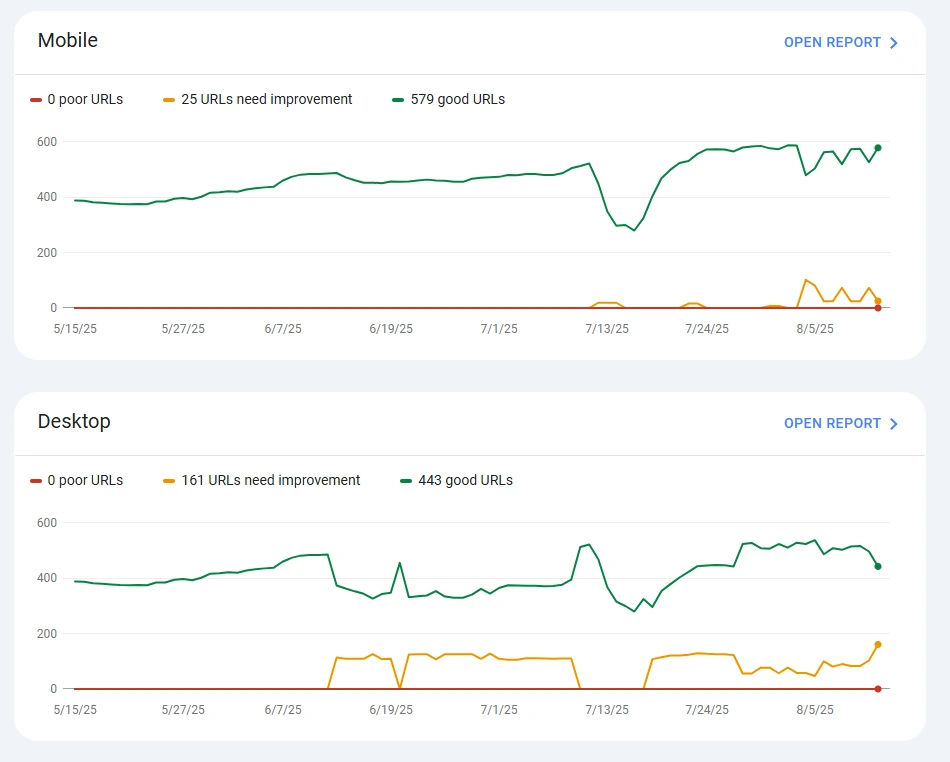Click 400 label on Mobile y-axis

click(x=47, y=197)
